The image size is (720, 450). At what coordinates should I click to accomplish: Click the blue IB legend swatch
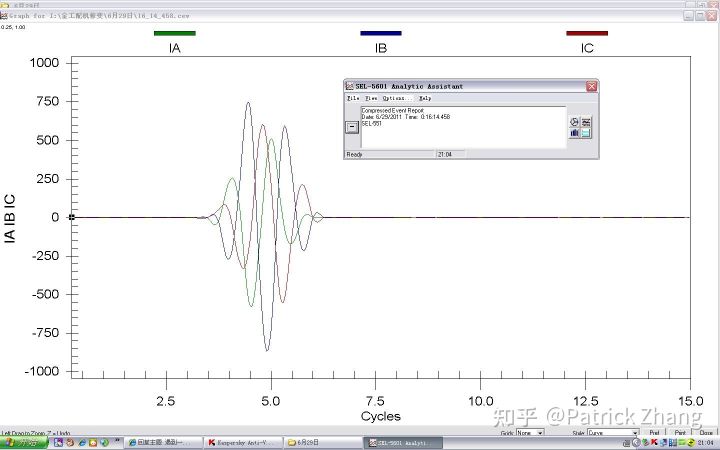(381, 33)
